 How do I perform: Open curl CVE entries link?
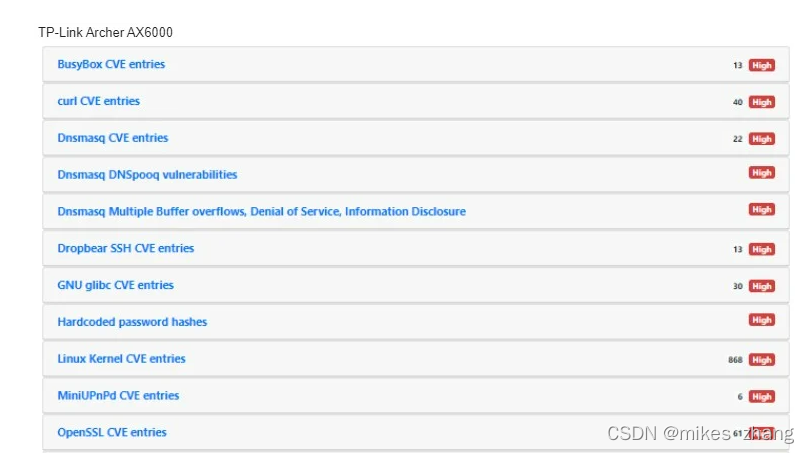click(x=99, y=101)
